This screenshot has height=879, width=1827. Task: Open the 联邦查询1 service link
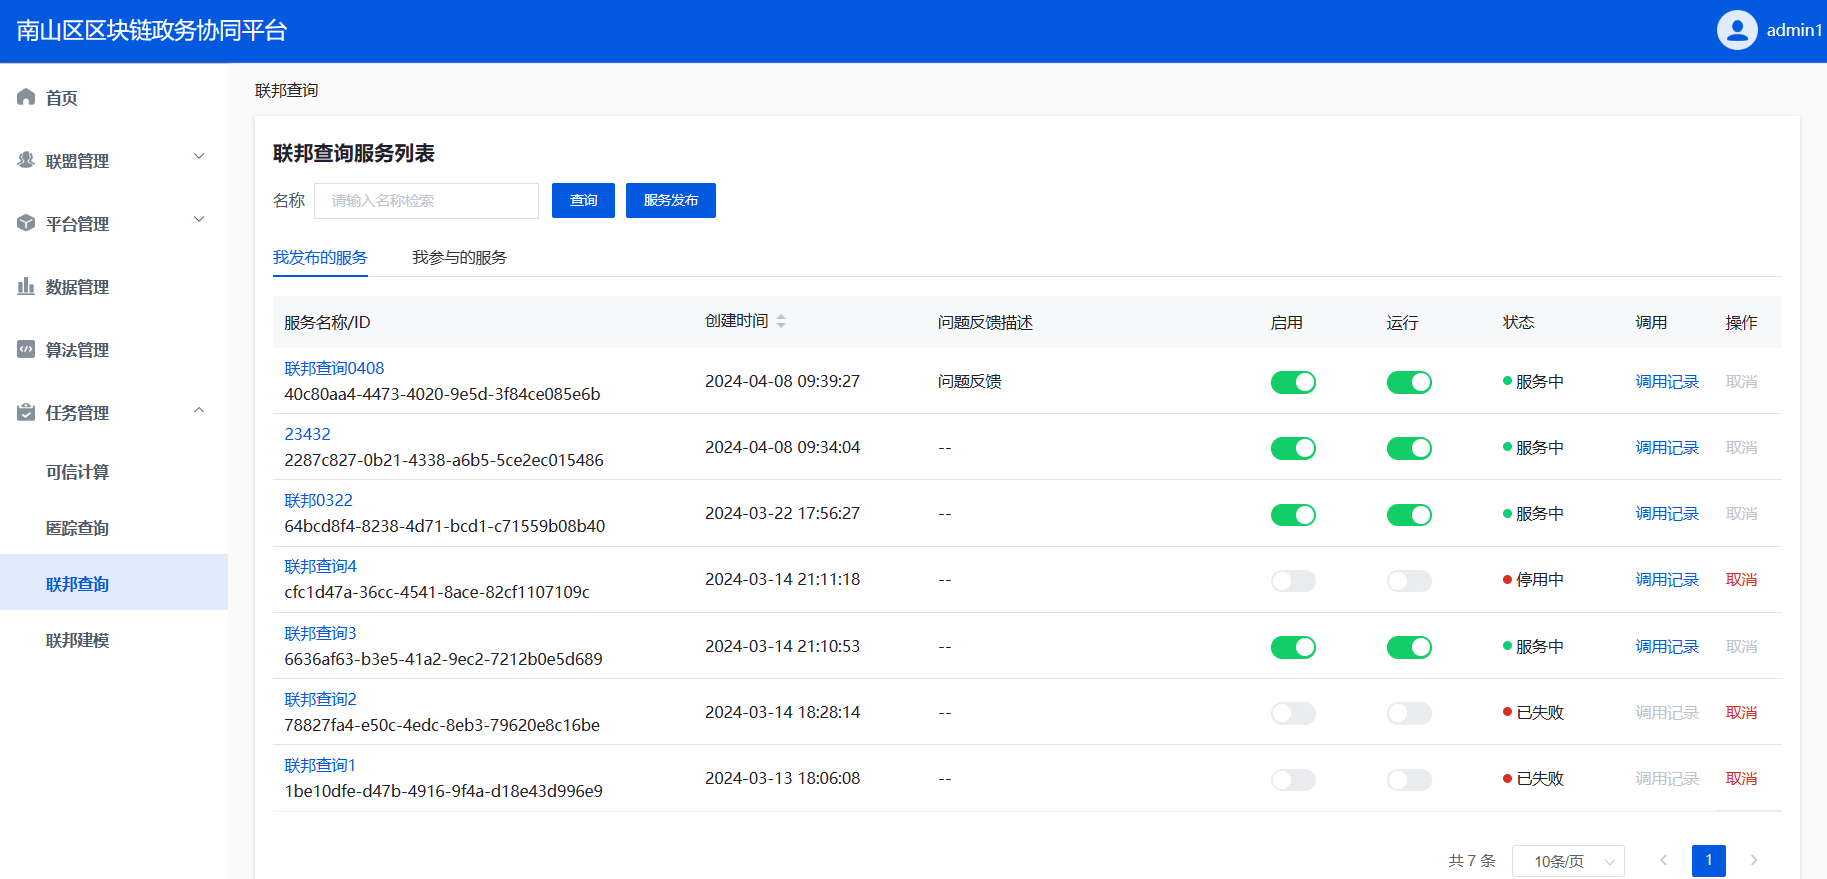click(320, 765)
